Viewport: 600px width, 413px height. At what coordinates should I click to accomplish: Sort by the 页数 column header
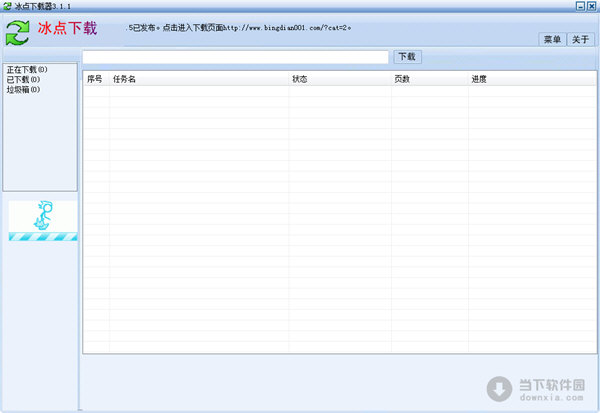point(430,79)
